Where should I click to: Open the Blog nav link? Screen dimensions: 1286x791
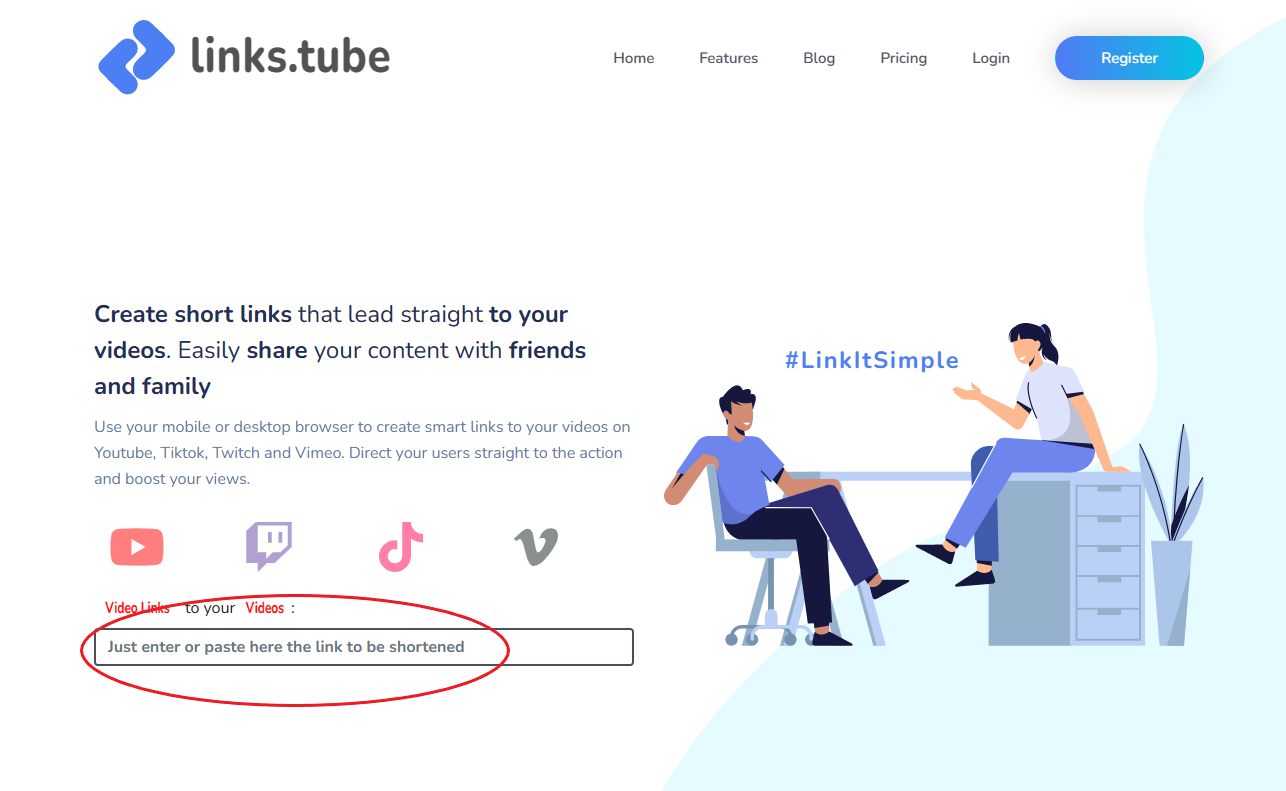pos(819,58)
